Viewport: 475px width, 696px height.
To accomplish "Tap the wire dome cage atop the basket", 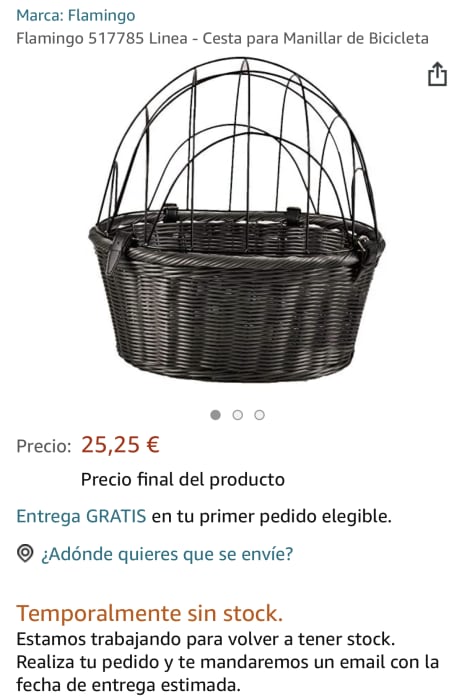I will pos(238,142).
